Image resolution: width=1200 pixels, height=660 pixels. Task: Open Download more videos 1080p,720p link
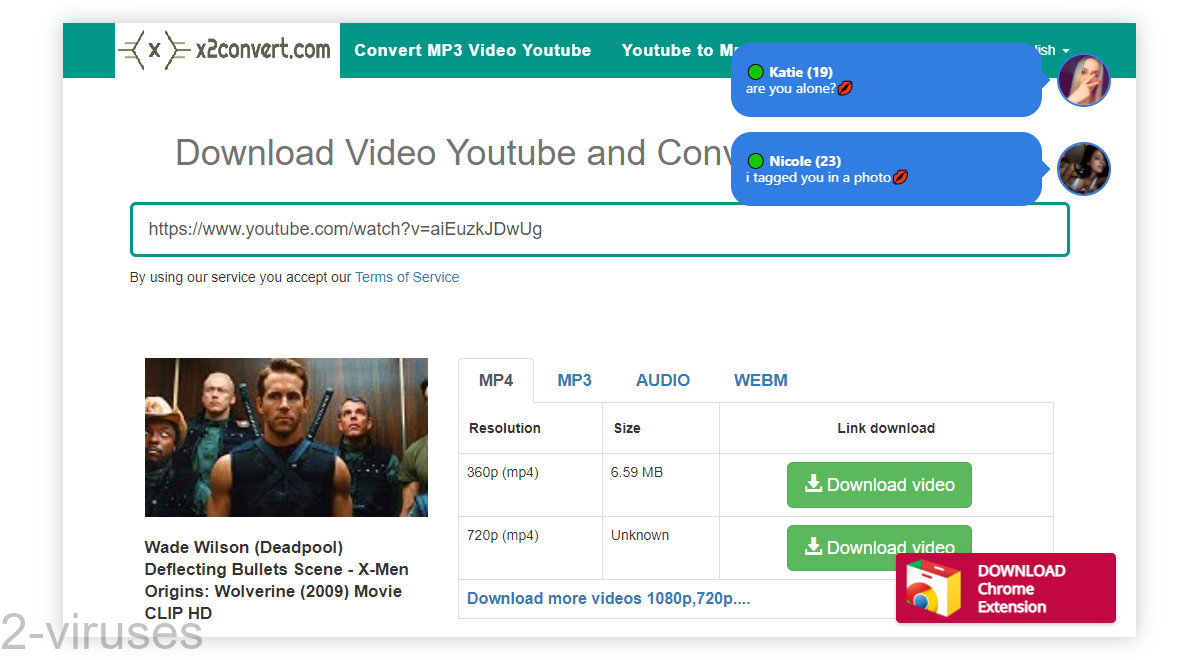click(608, 598)
